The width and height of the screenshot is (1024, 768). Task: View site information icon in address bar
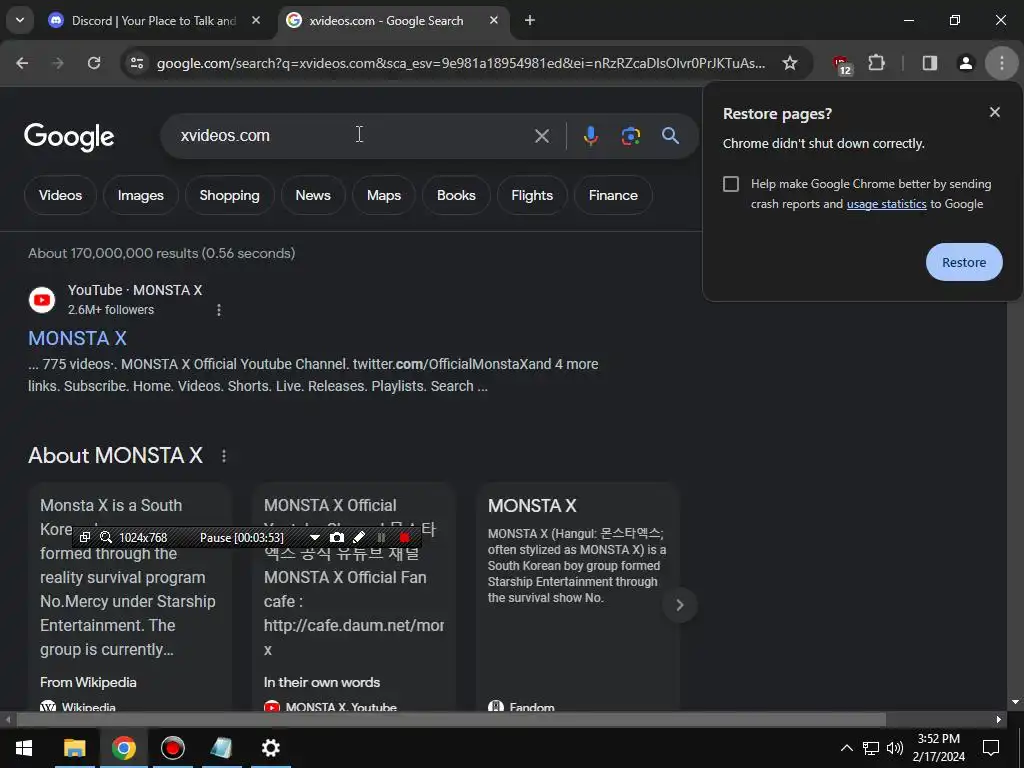coord(136,63)
